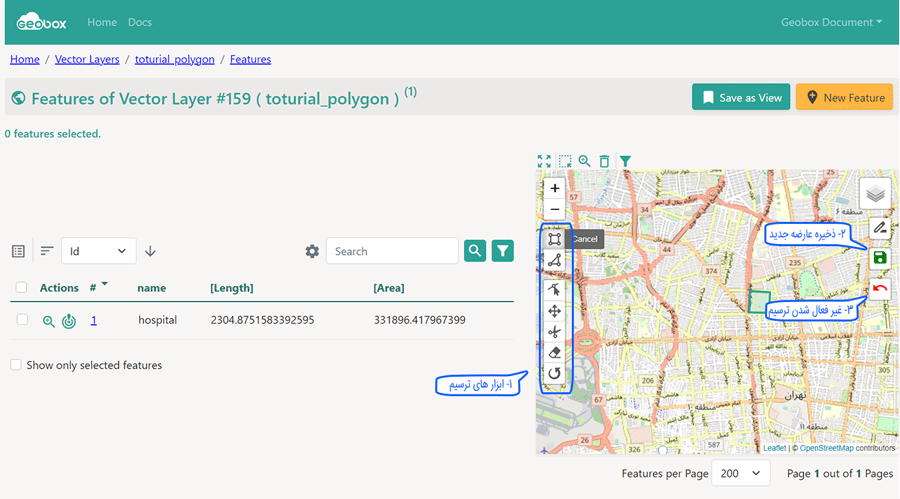Viewport: 900px width, 499px height.
Task: Tick the select-all header checkbox
Action: click(x=22, y=288)
